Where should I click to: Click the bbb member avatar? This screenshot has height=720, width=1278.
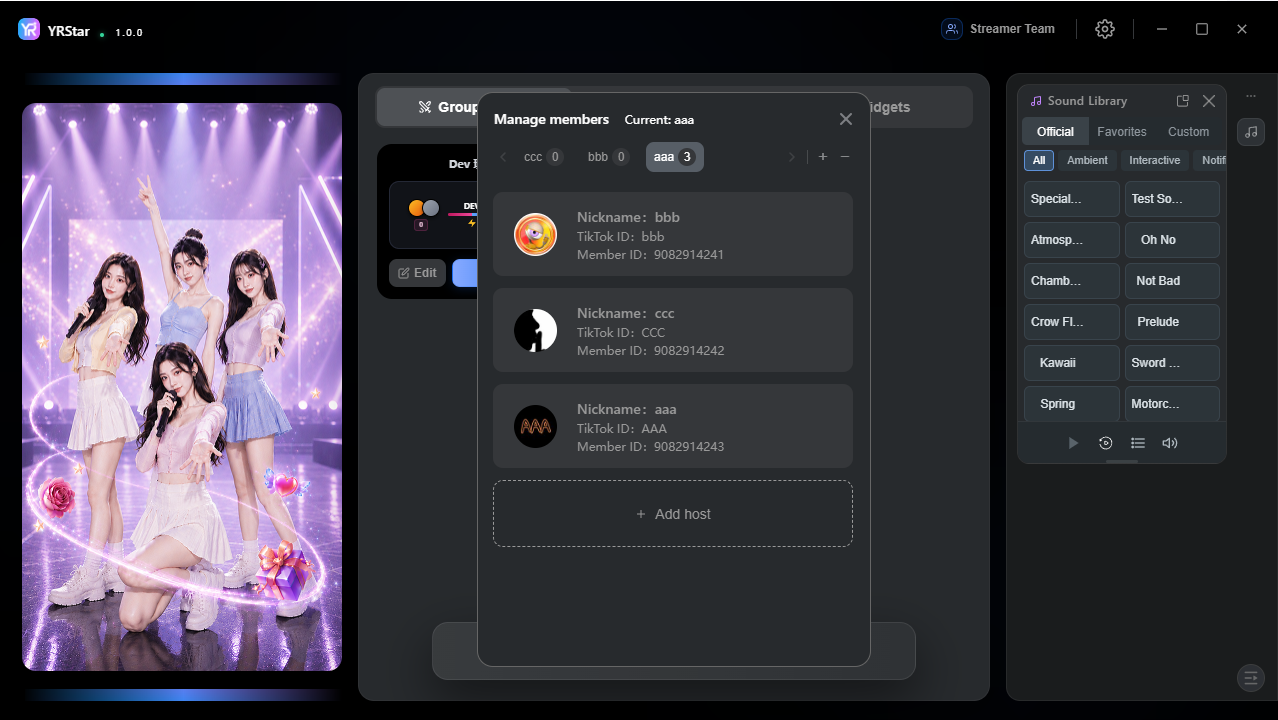pyautogui.click(x=535, y=235)
